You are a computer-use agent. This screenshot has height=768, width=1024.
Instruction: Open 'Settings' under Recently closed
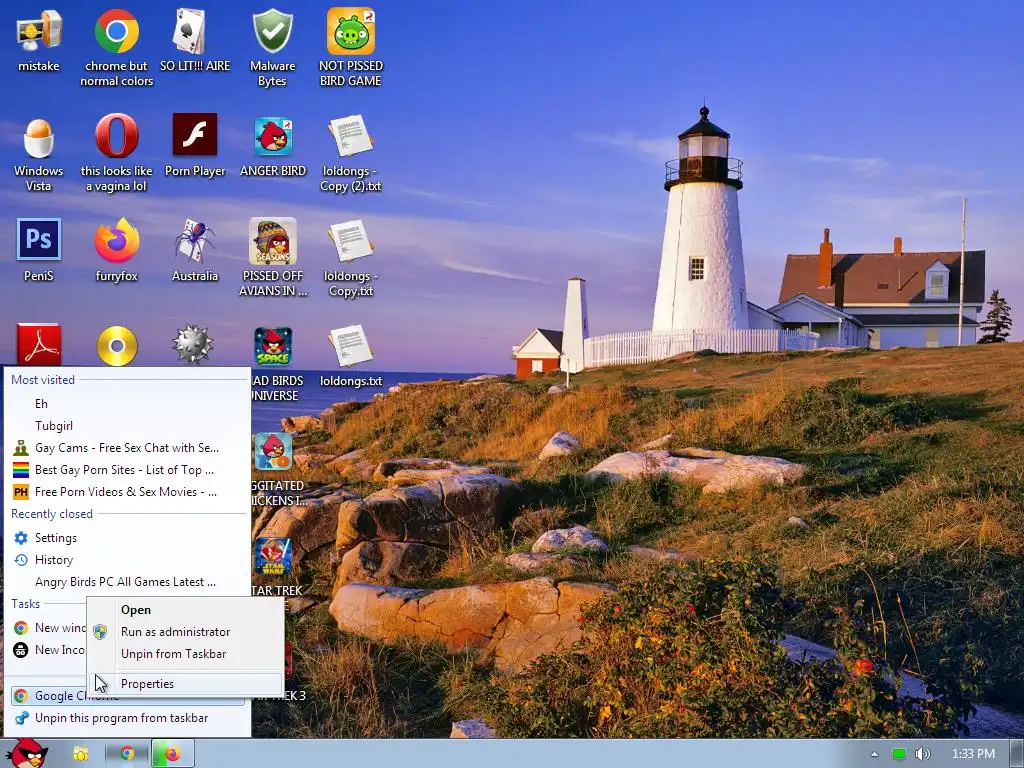[128, 537]
